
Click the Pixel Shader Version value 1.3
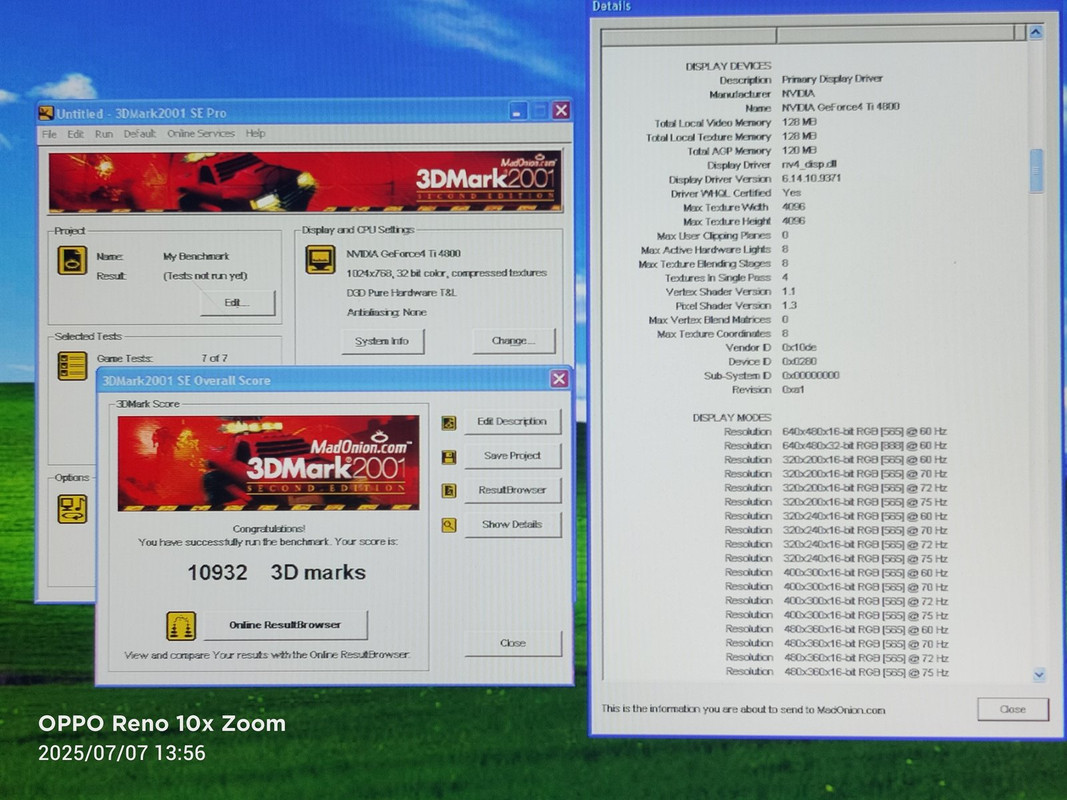[789, 305]
